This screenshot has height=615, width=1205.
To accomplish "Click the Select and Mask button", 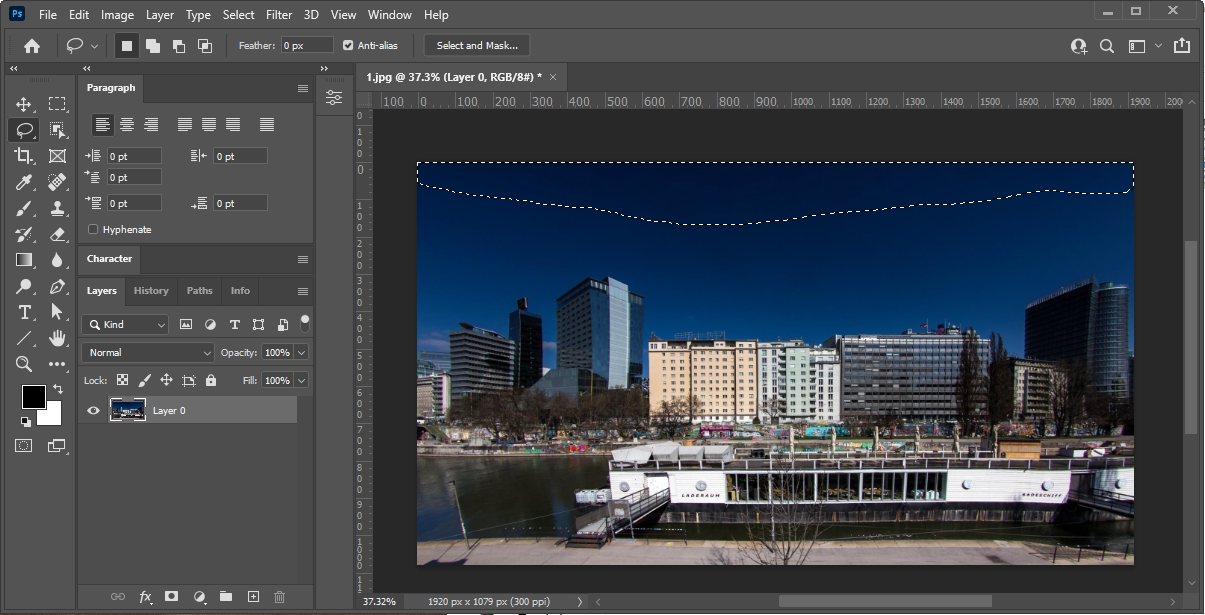I will [477, 45].
